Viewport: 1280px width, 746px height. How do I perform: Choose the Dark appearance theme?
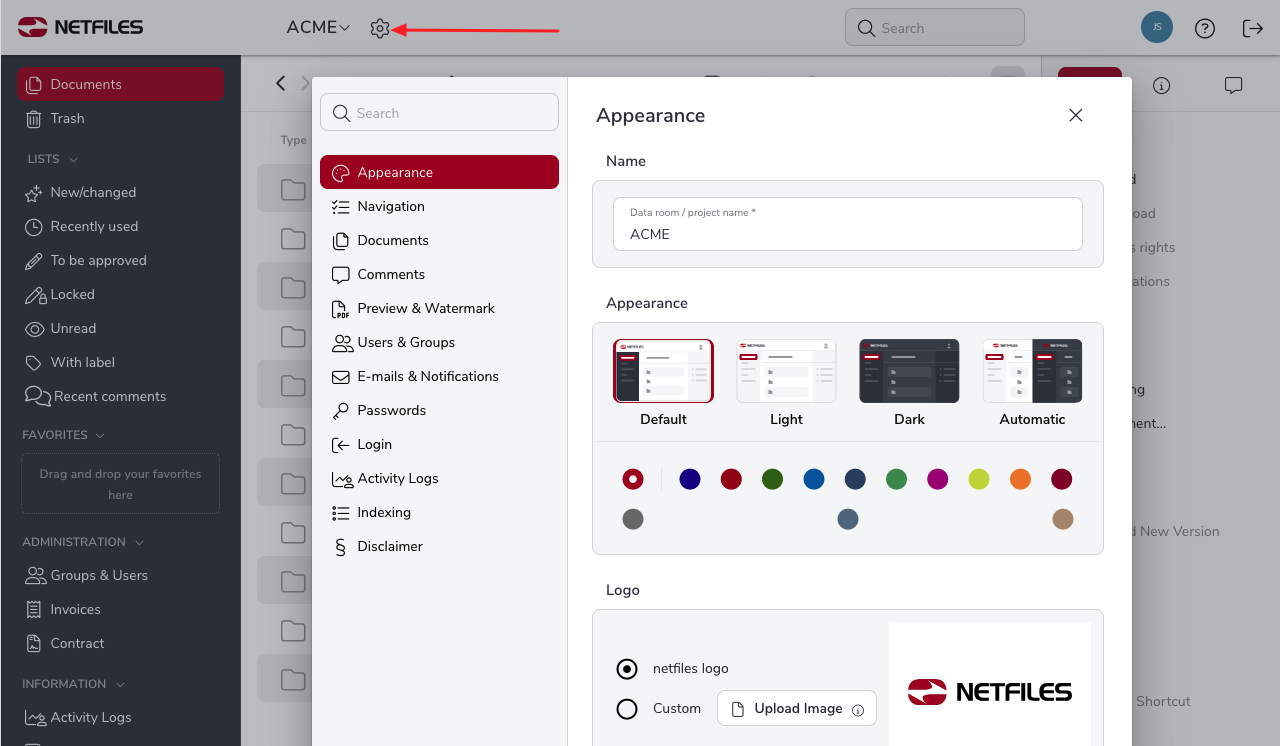(x=909, y=383)
